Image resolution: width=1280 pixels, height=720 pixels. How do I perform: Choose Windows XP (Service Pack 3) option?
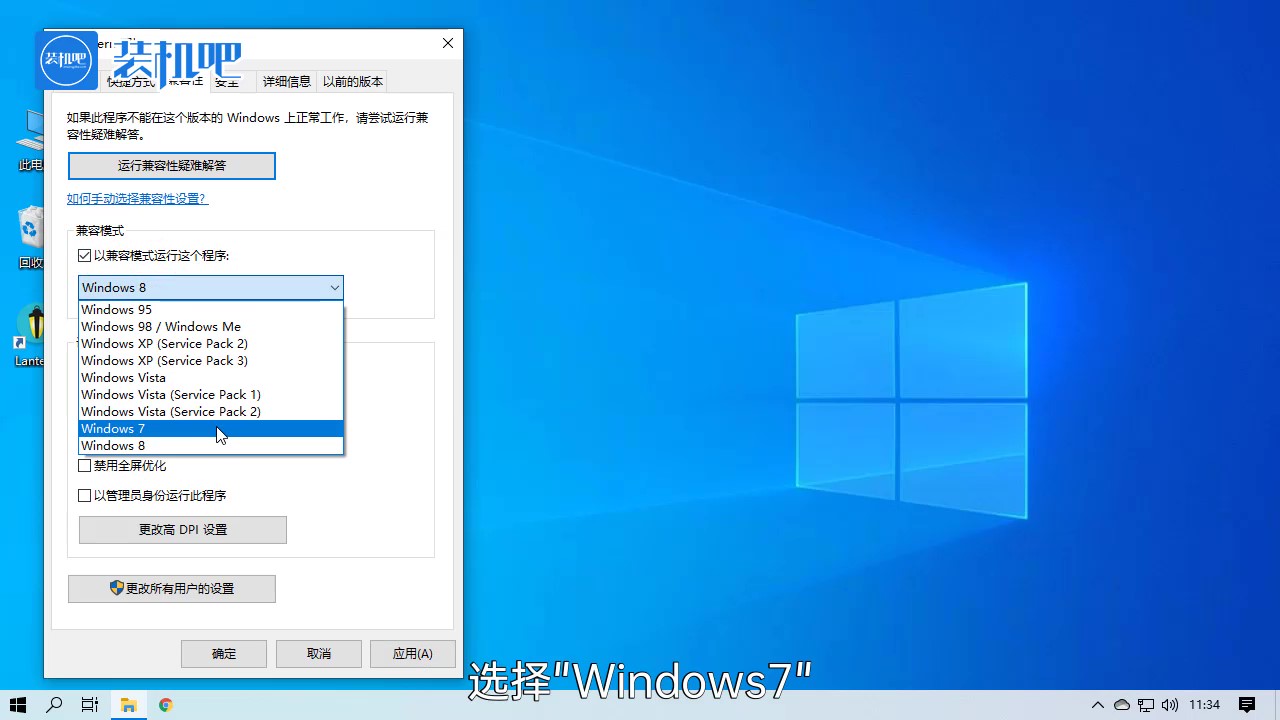click(164, 360)
